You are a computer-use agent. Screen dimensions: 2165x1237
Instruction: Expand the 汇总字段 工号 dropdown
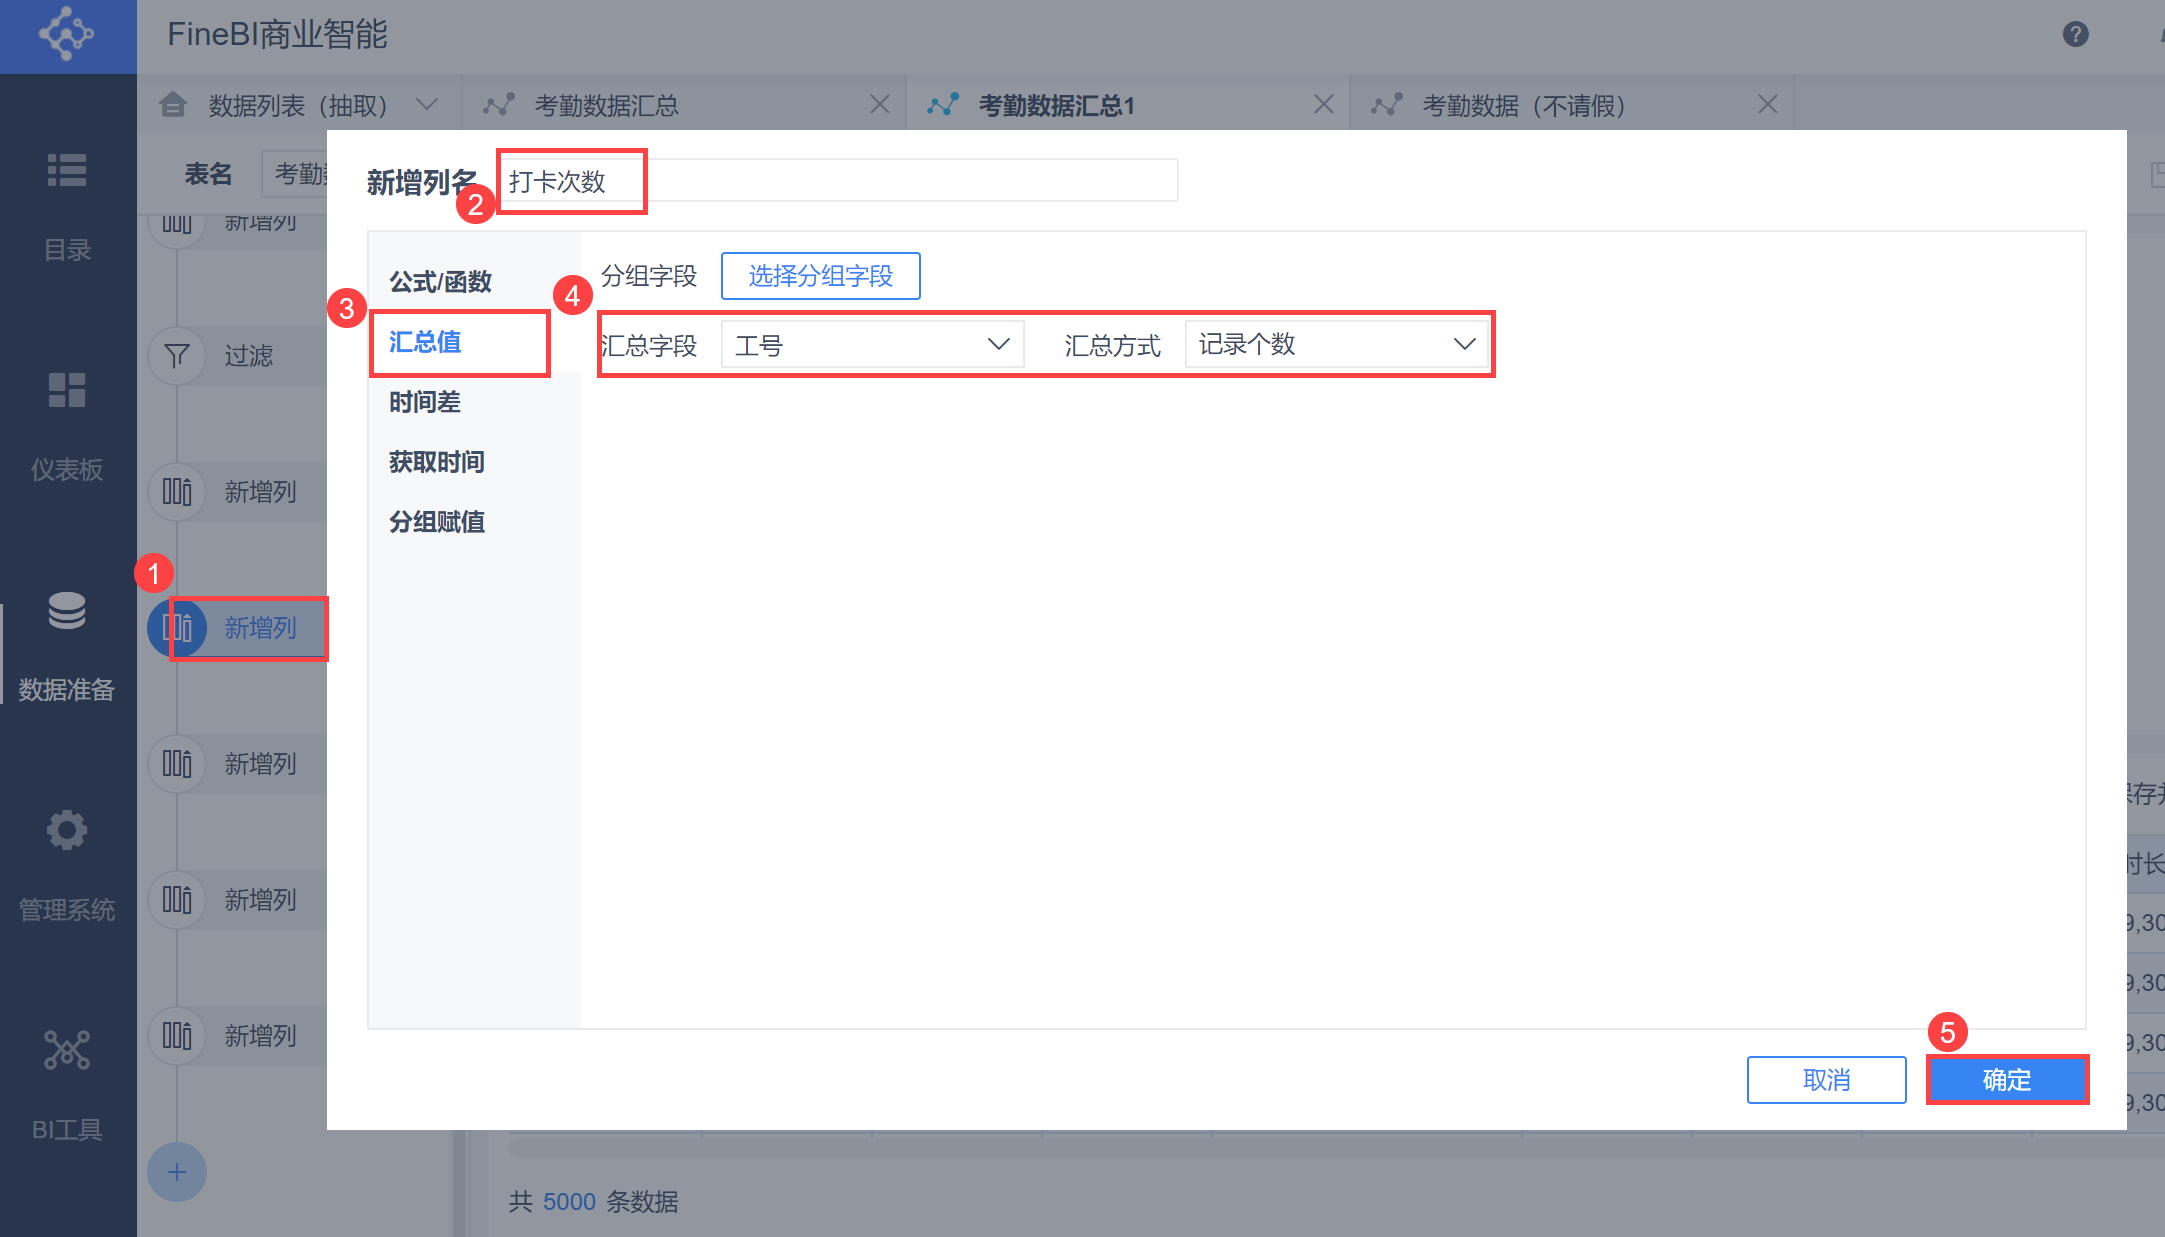872,345
